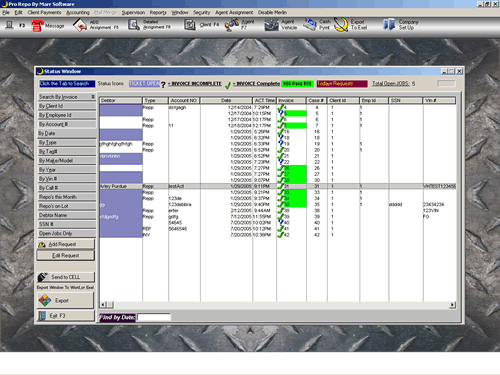500x375 pixels.
Task: Select the By Employee Id search tab
Action: click(x=67, y=115)
